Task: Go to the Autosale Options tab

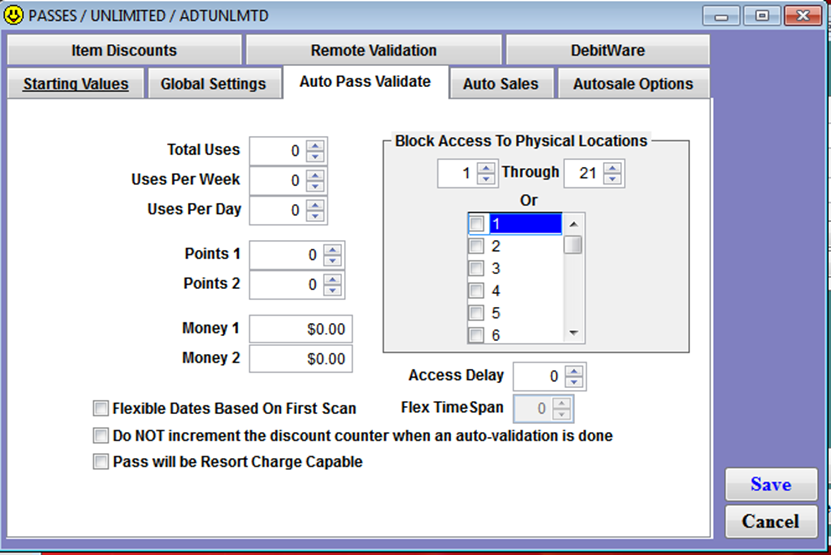Action: [633, 84]
